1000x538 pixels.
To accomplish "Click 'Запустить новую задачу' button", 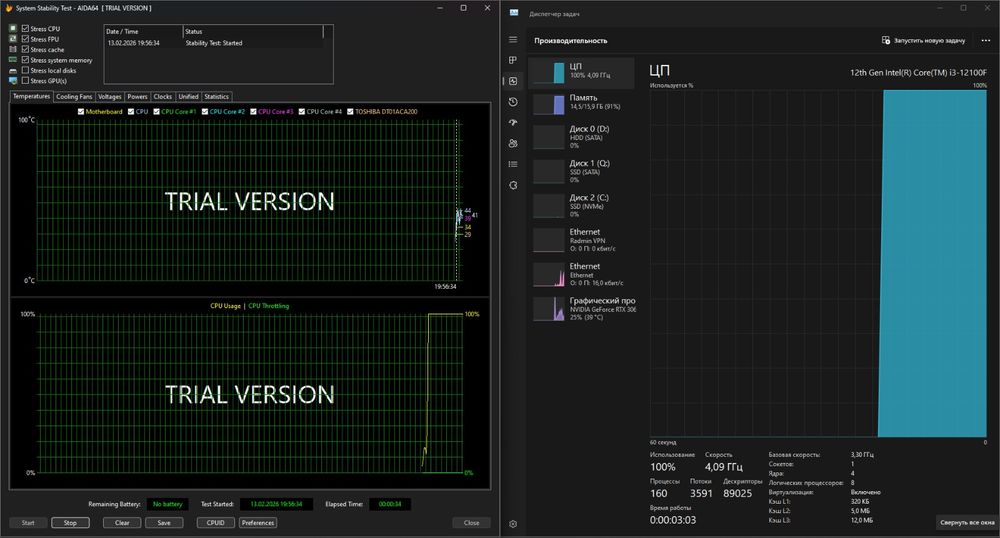I will [x=924, y=40].
